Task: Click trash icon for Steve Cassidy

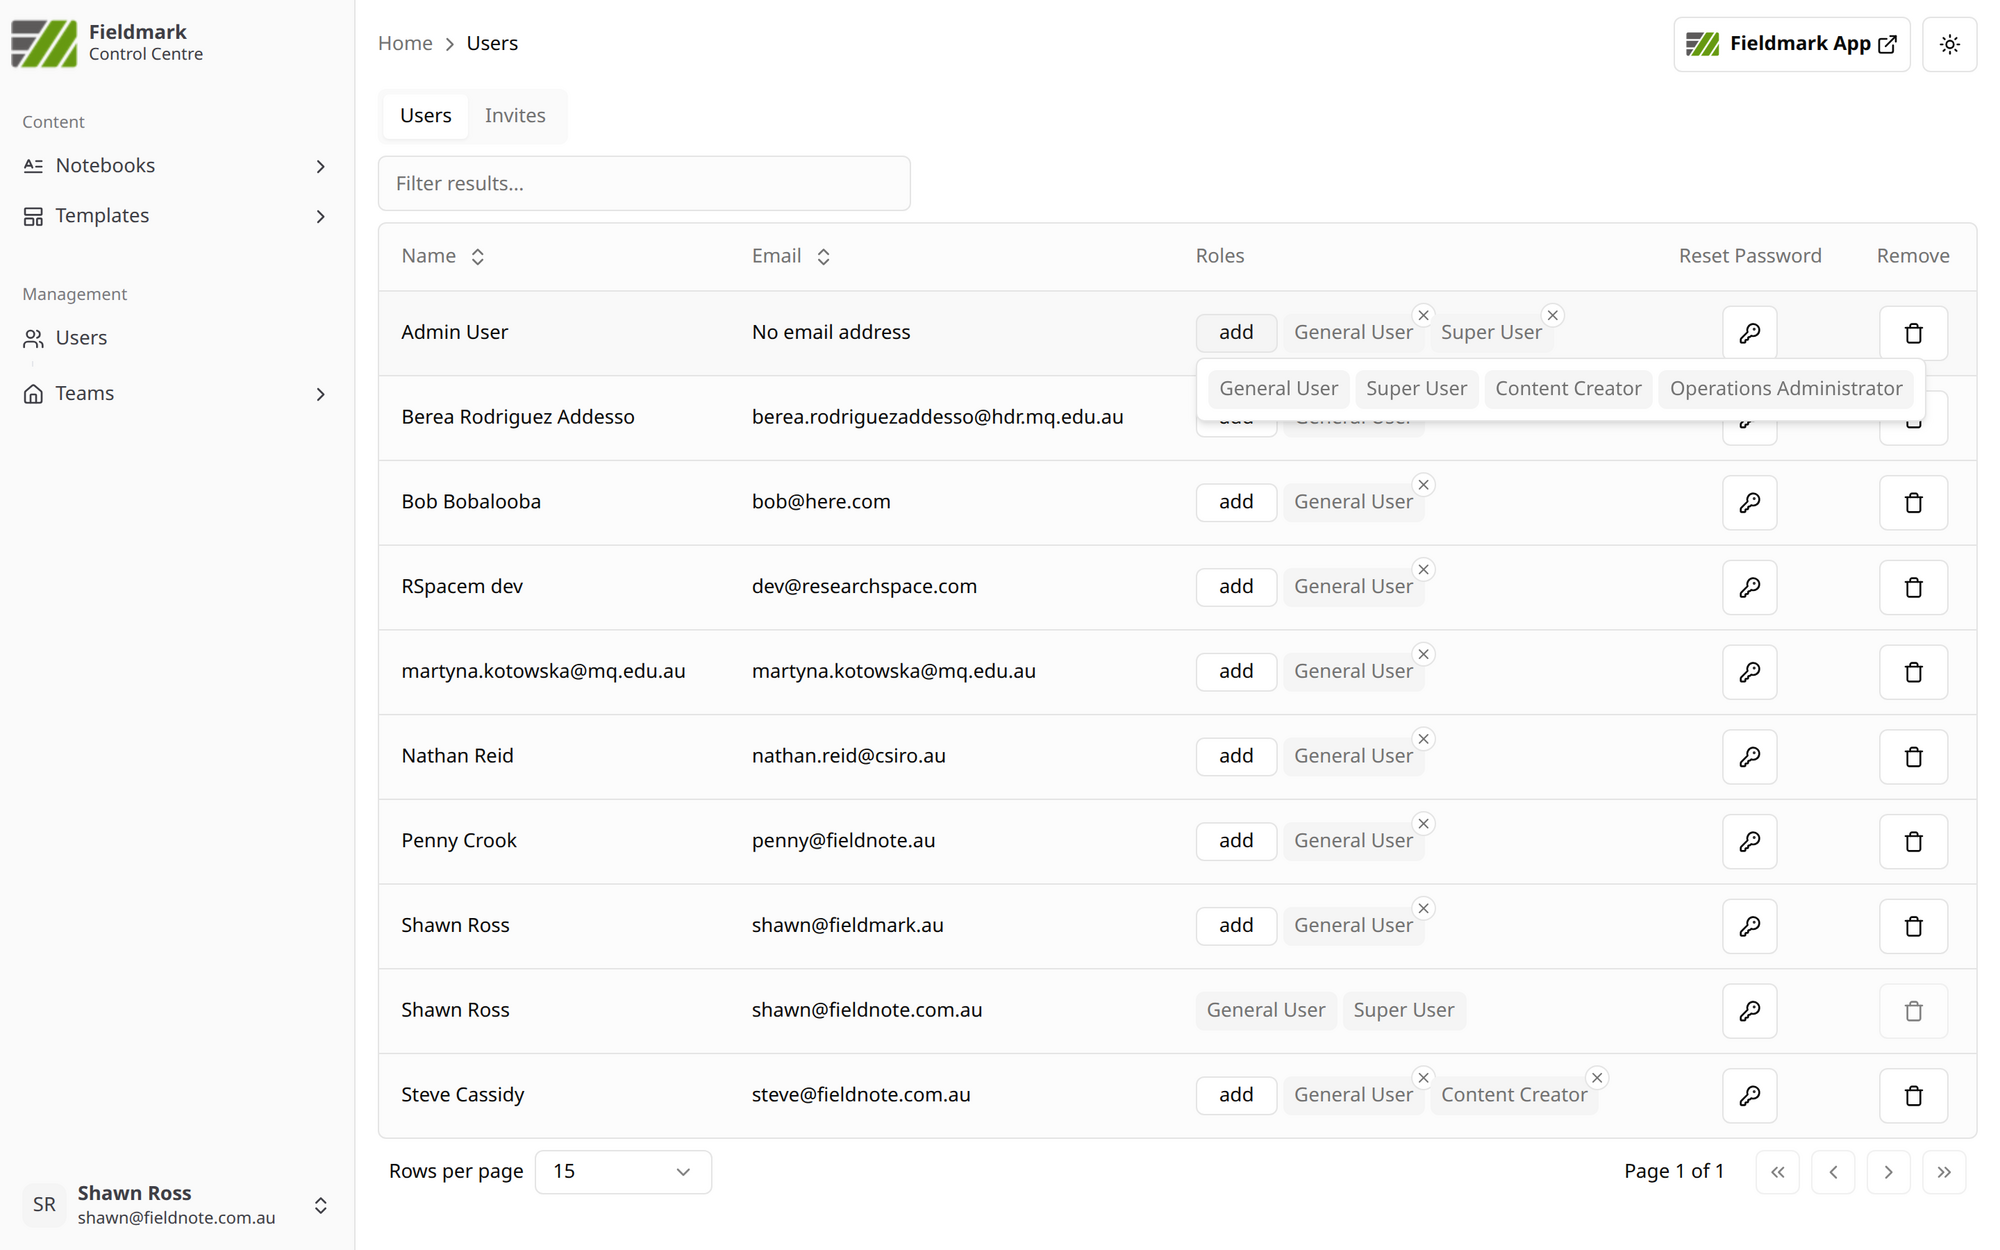Action: pyautogui.click(x=1912, y=1095)
